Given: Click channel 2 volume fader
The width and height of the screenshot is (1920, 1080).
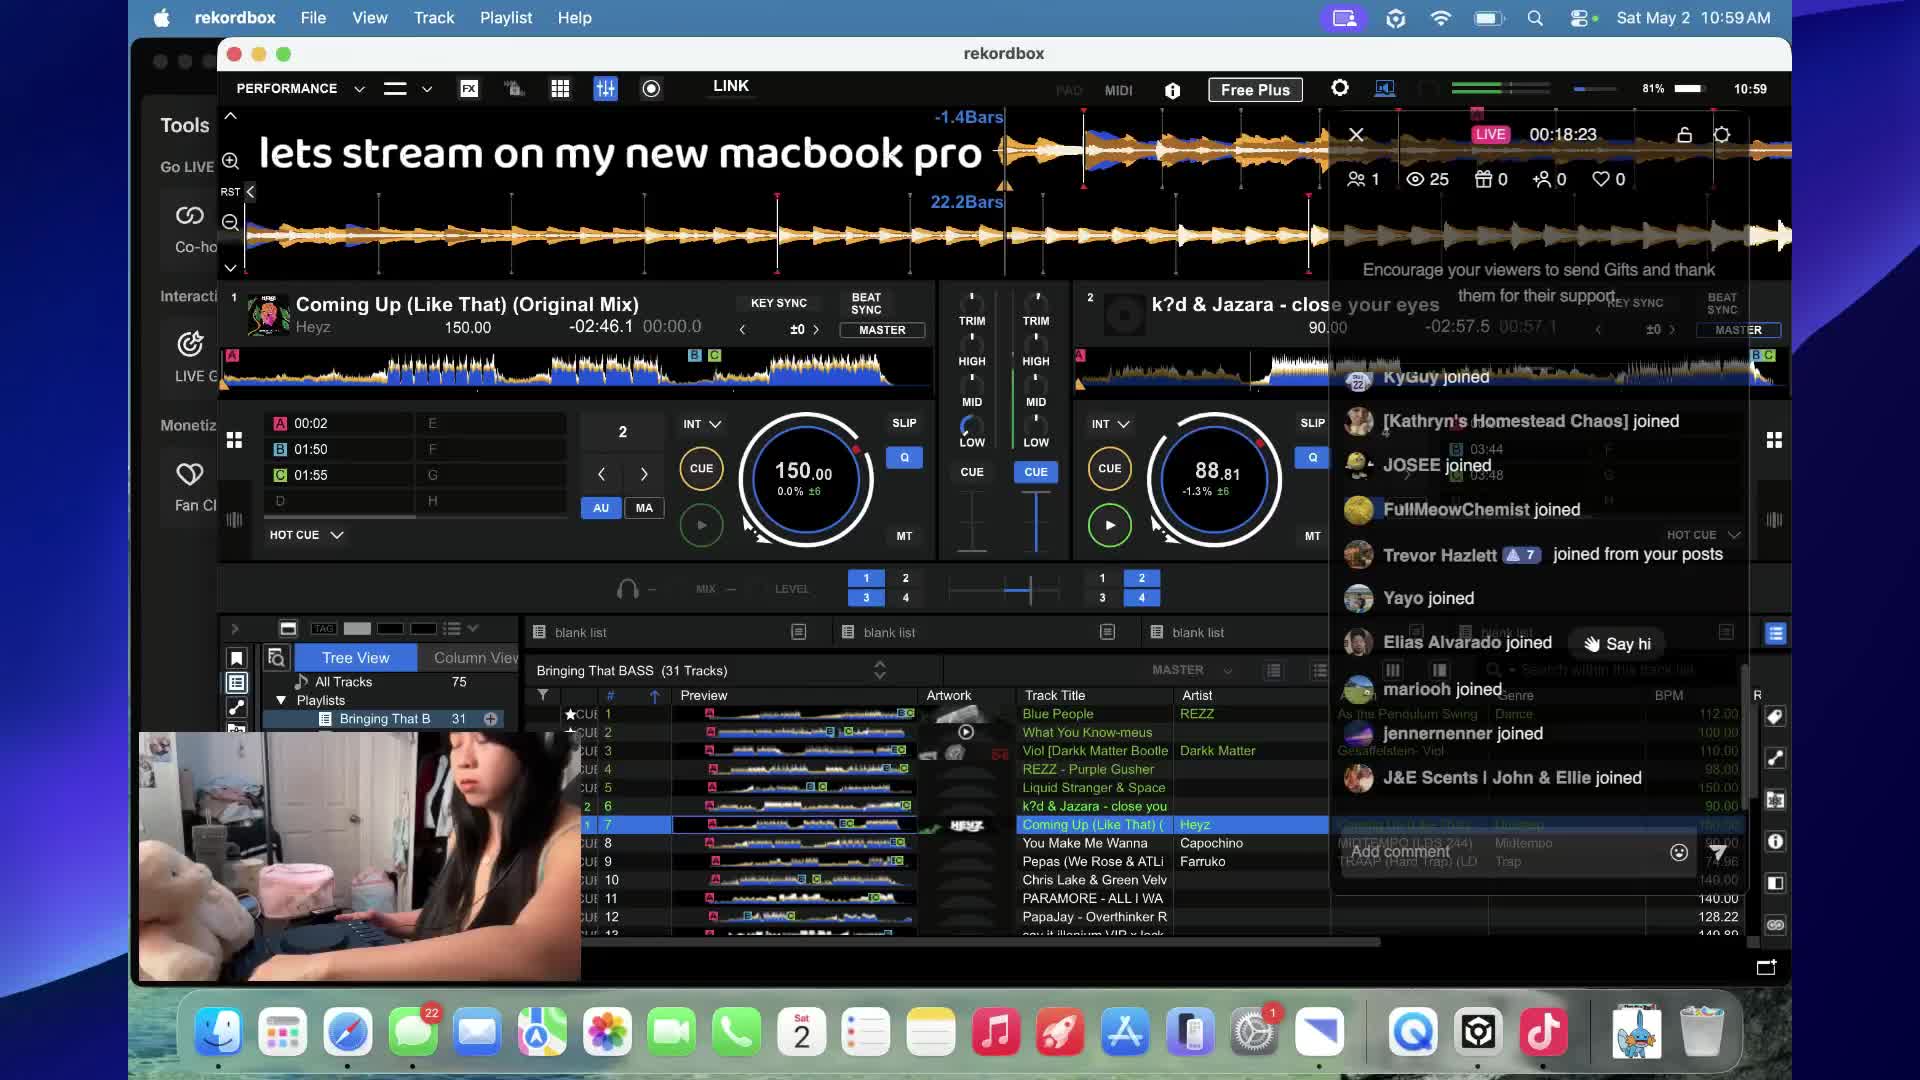Looking at the screenshot, I should click(x=1036, y=520).
